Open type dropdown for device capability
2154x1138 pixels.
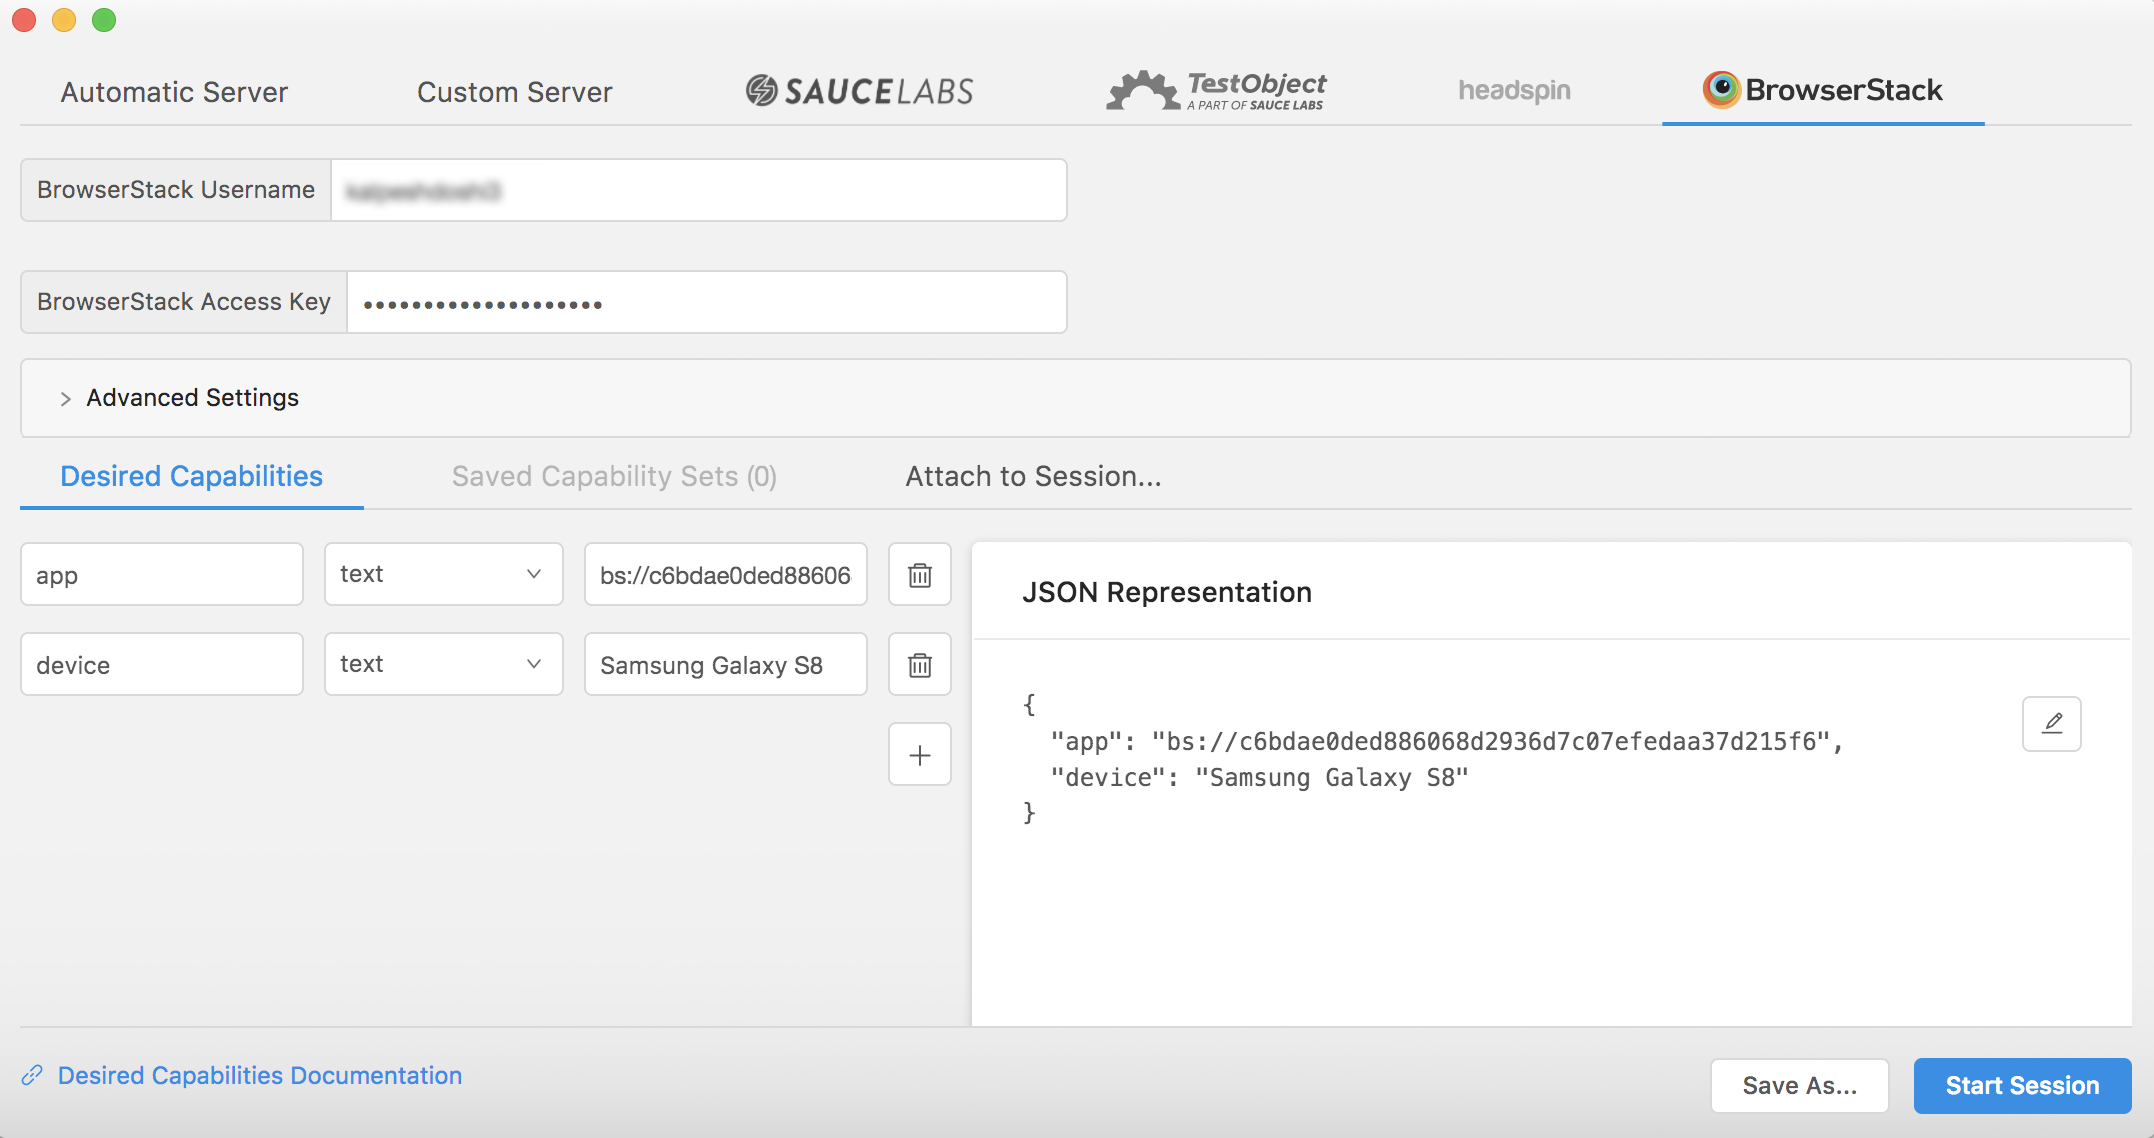pos(443,664)
